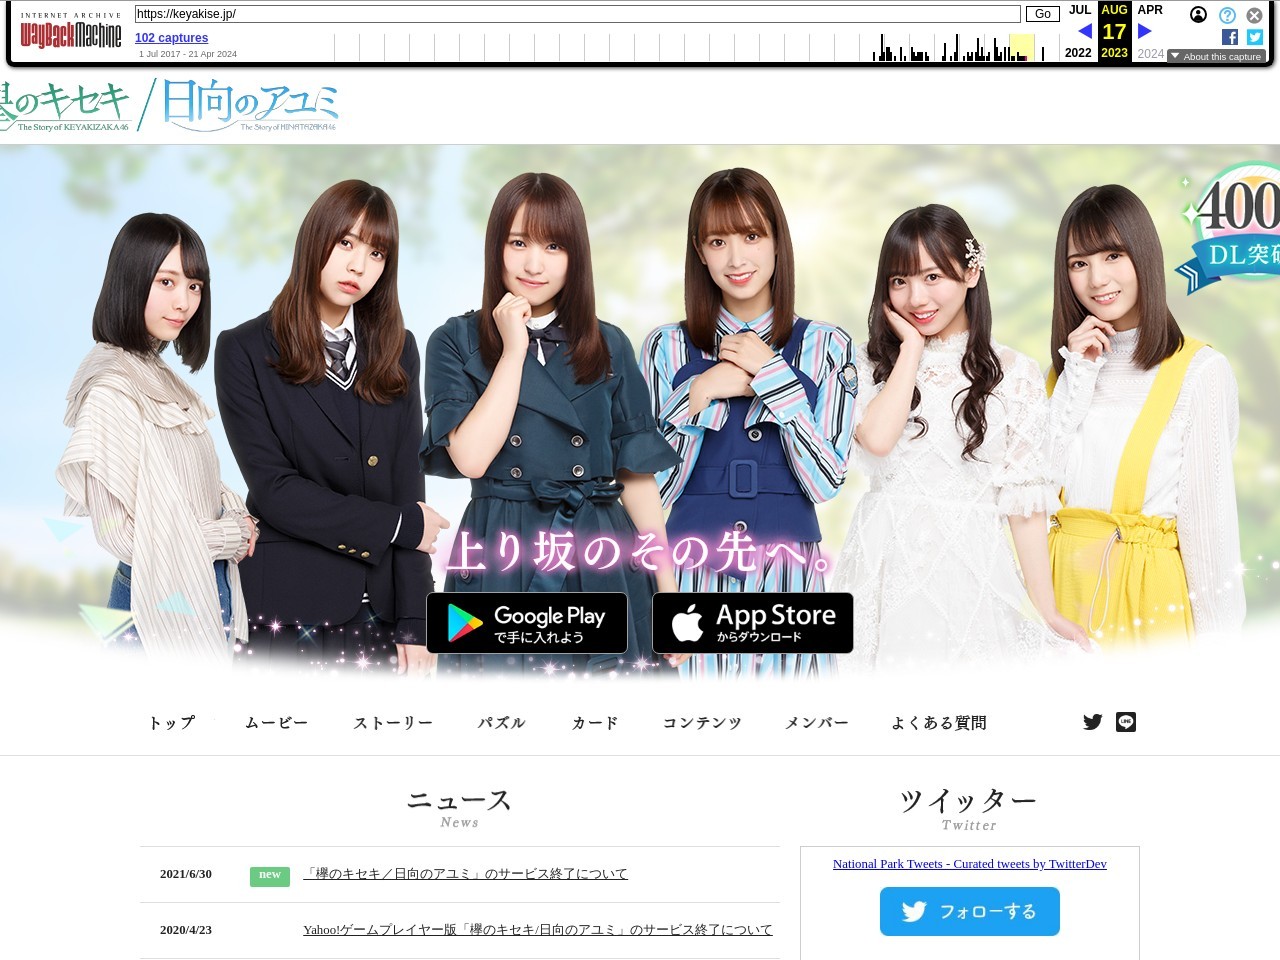Open the Wayback user account icon
This screenshot has width=1280, height=960.
[x=1198, y=14]
